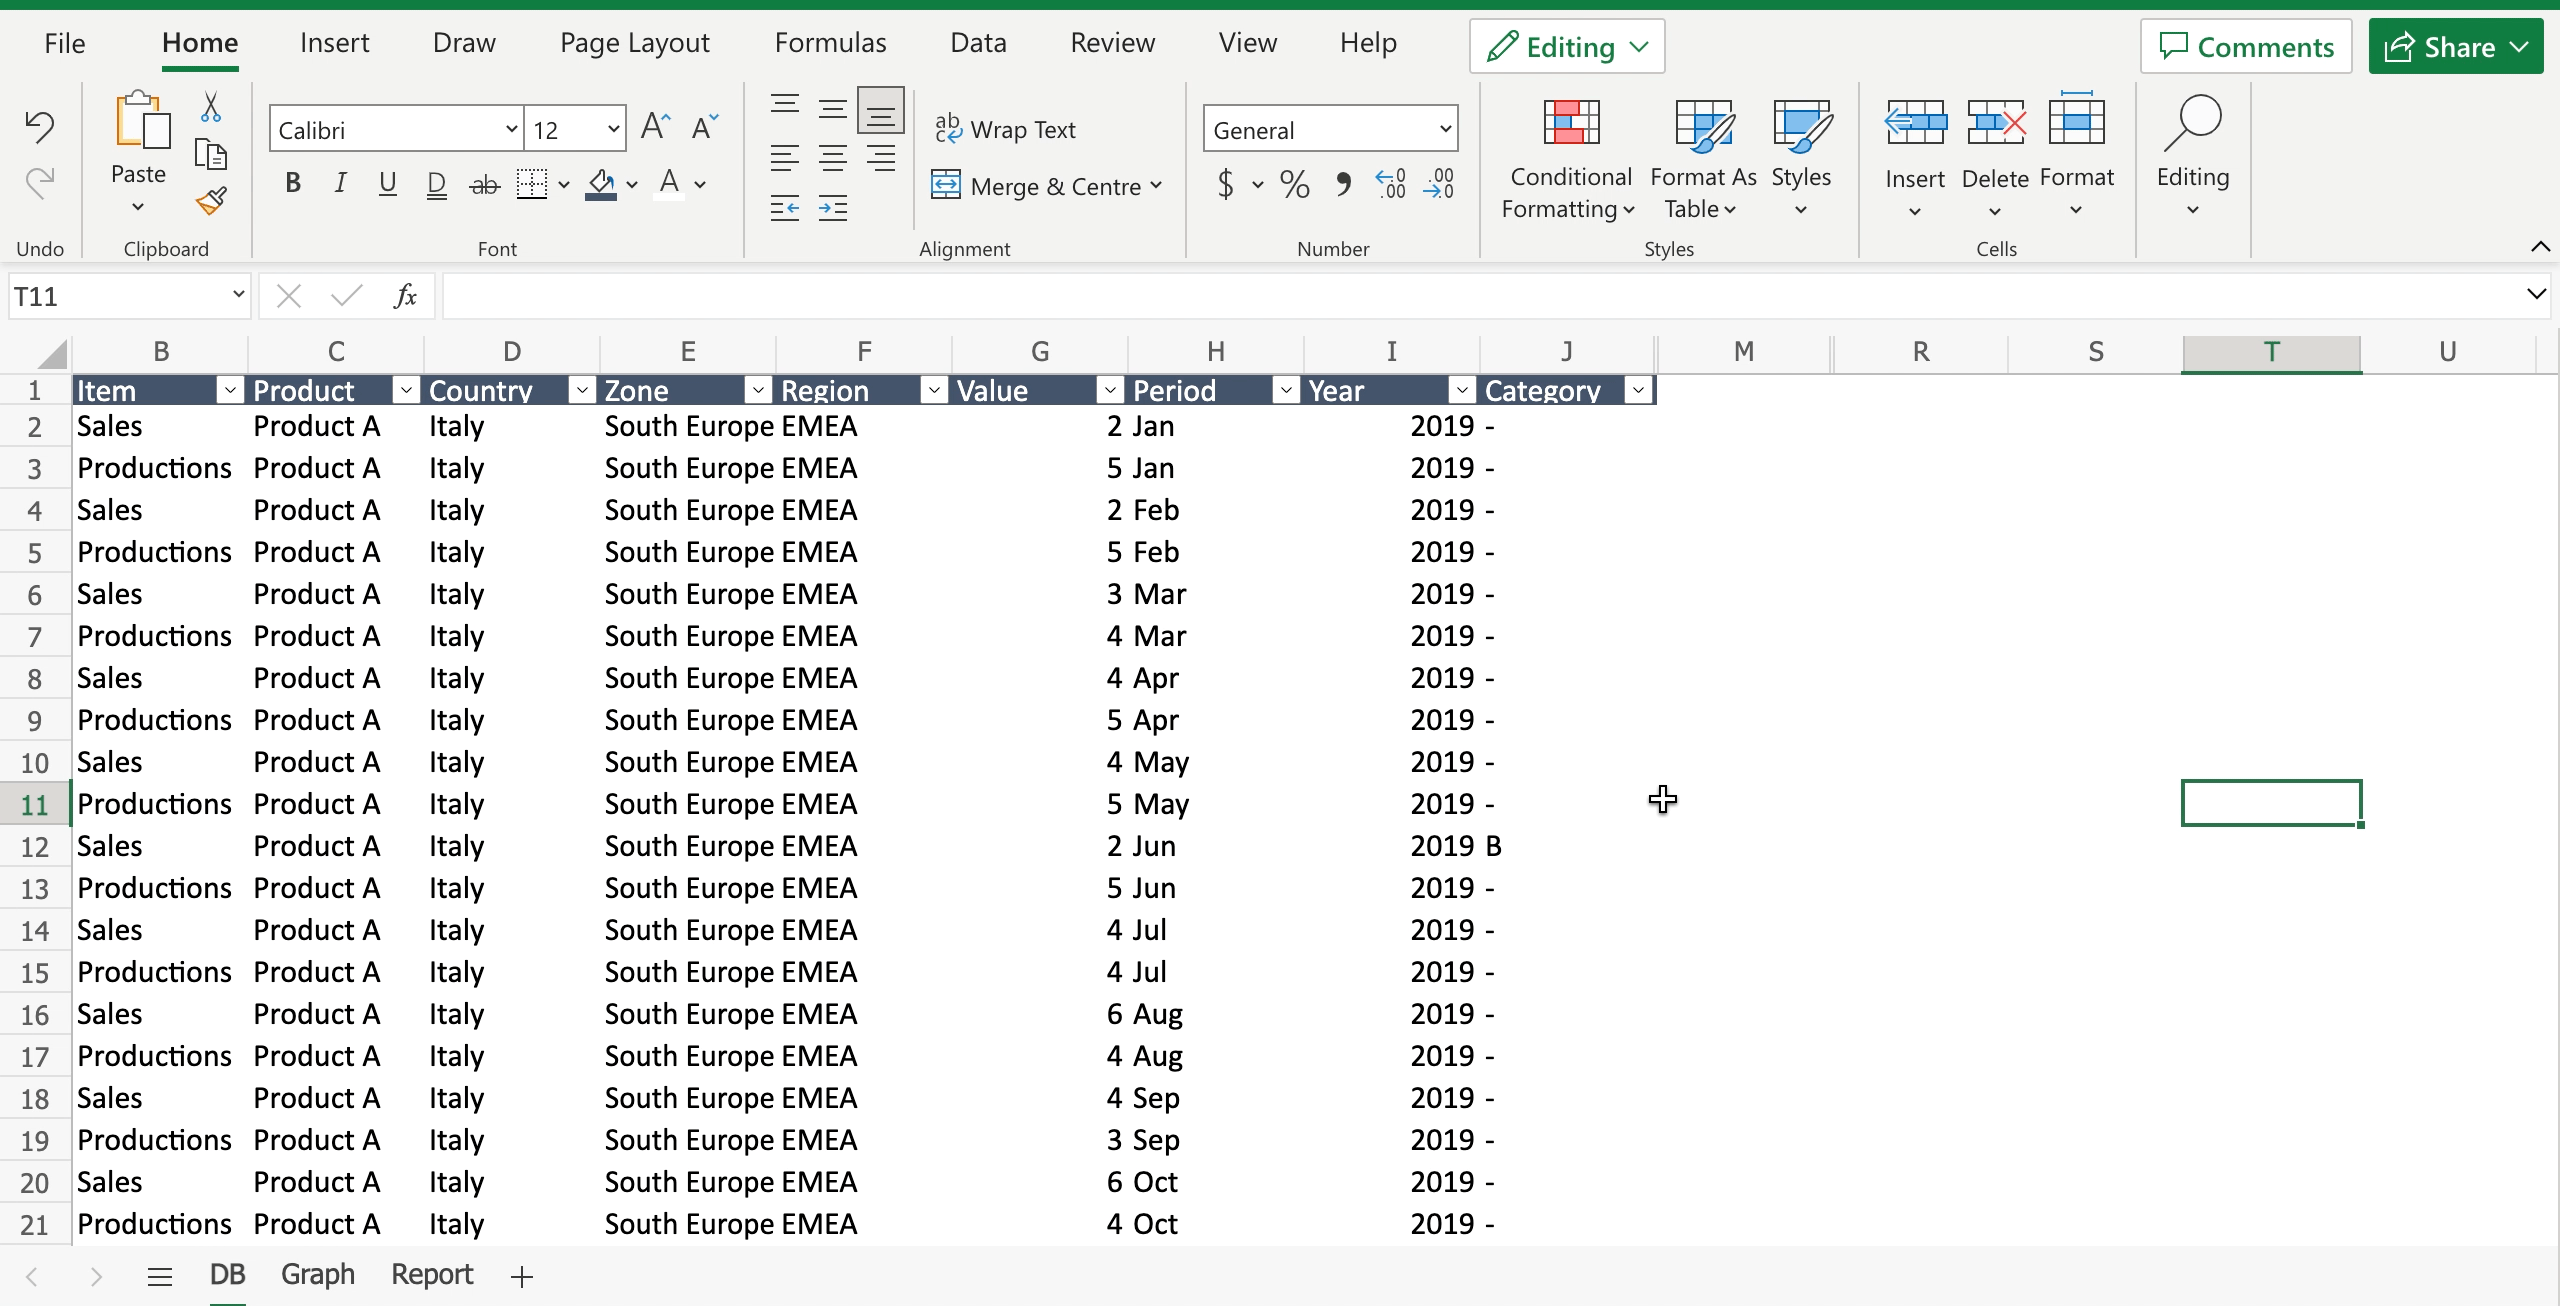The image size is (2560, 1306).
Task: Click the Increase Indent icon
Action: tap(832, 208)
